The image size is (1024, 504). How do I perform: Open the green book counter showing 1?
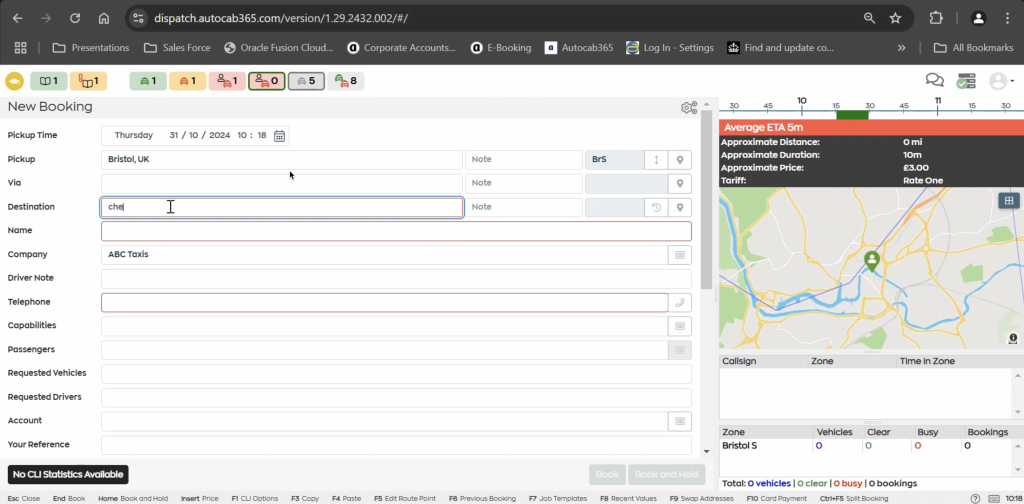[48, 81]
